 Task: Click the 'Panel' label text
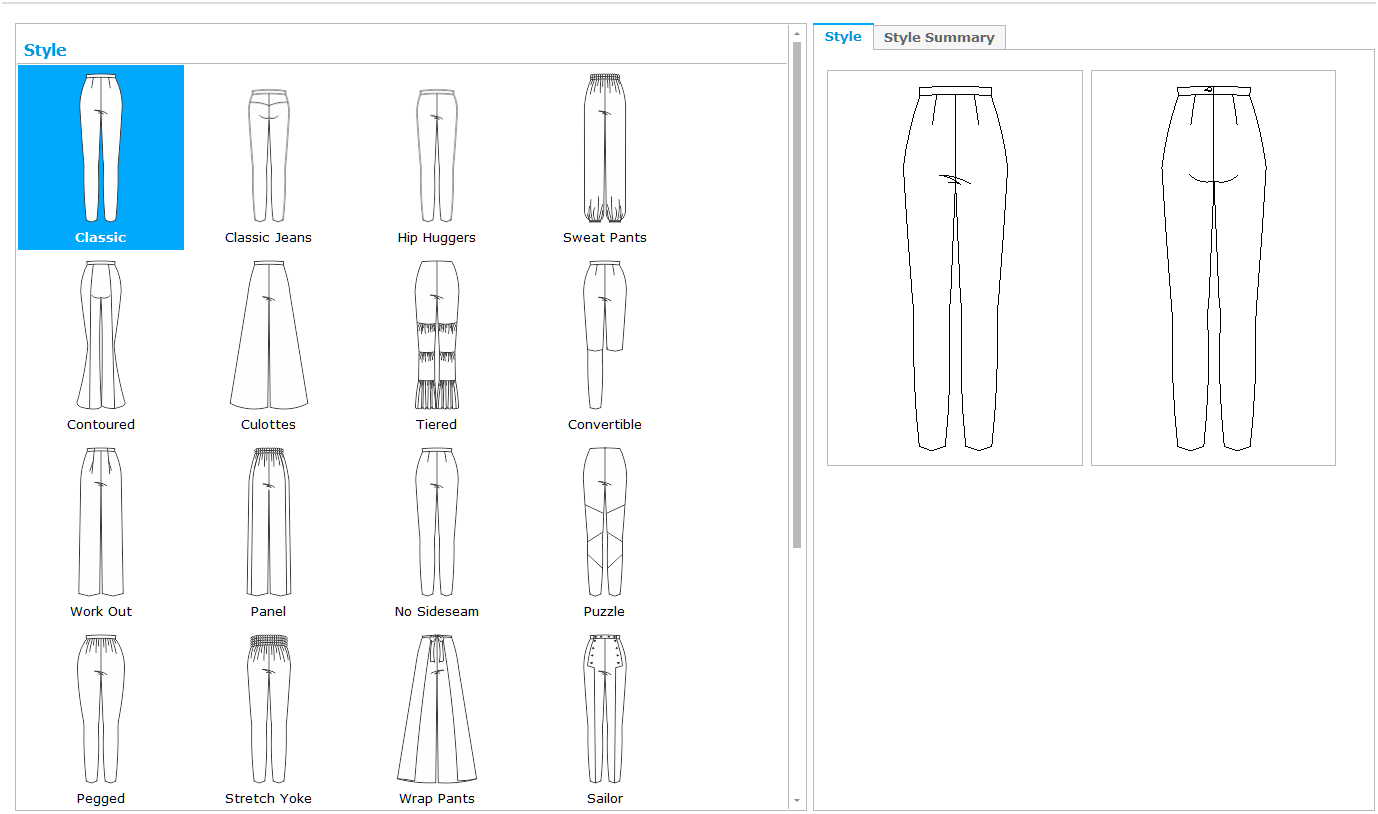(x=268, y=612)
